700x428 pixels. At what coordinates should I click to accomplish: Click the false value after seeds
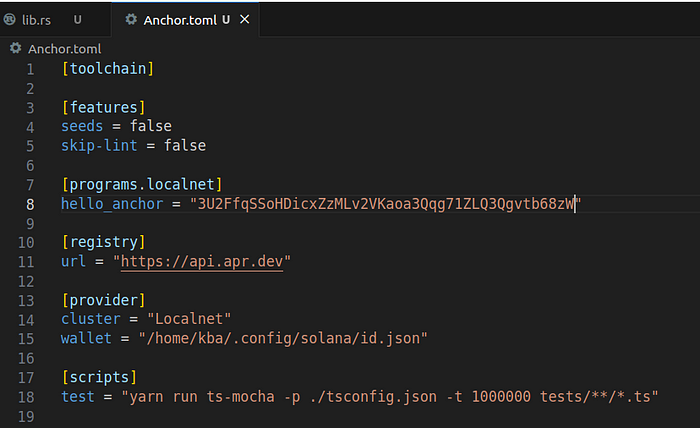[x=151, y=126]
